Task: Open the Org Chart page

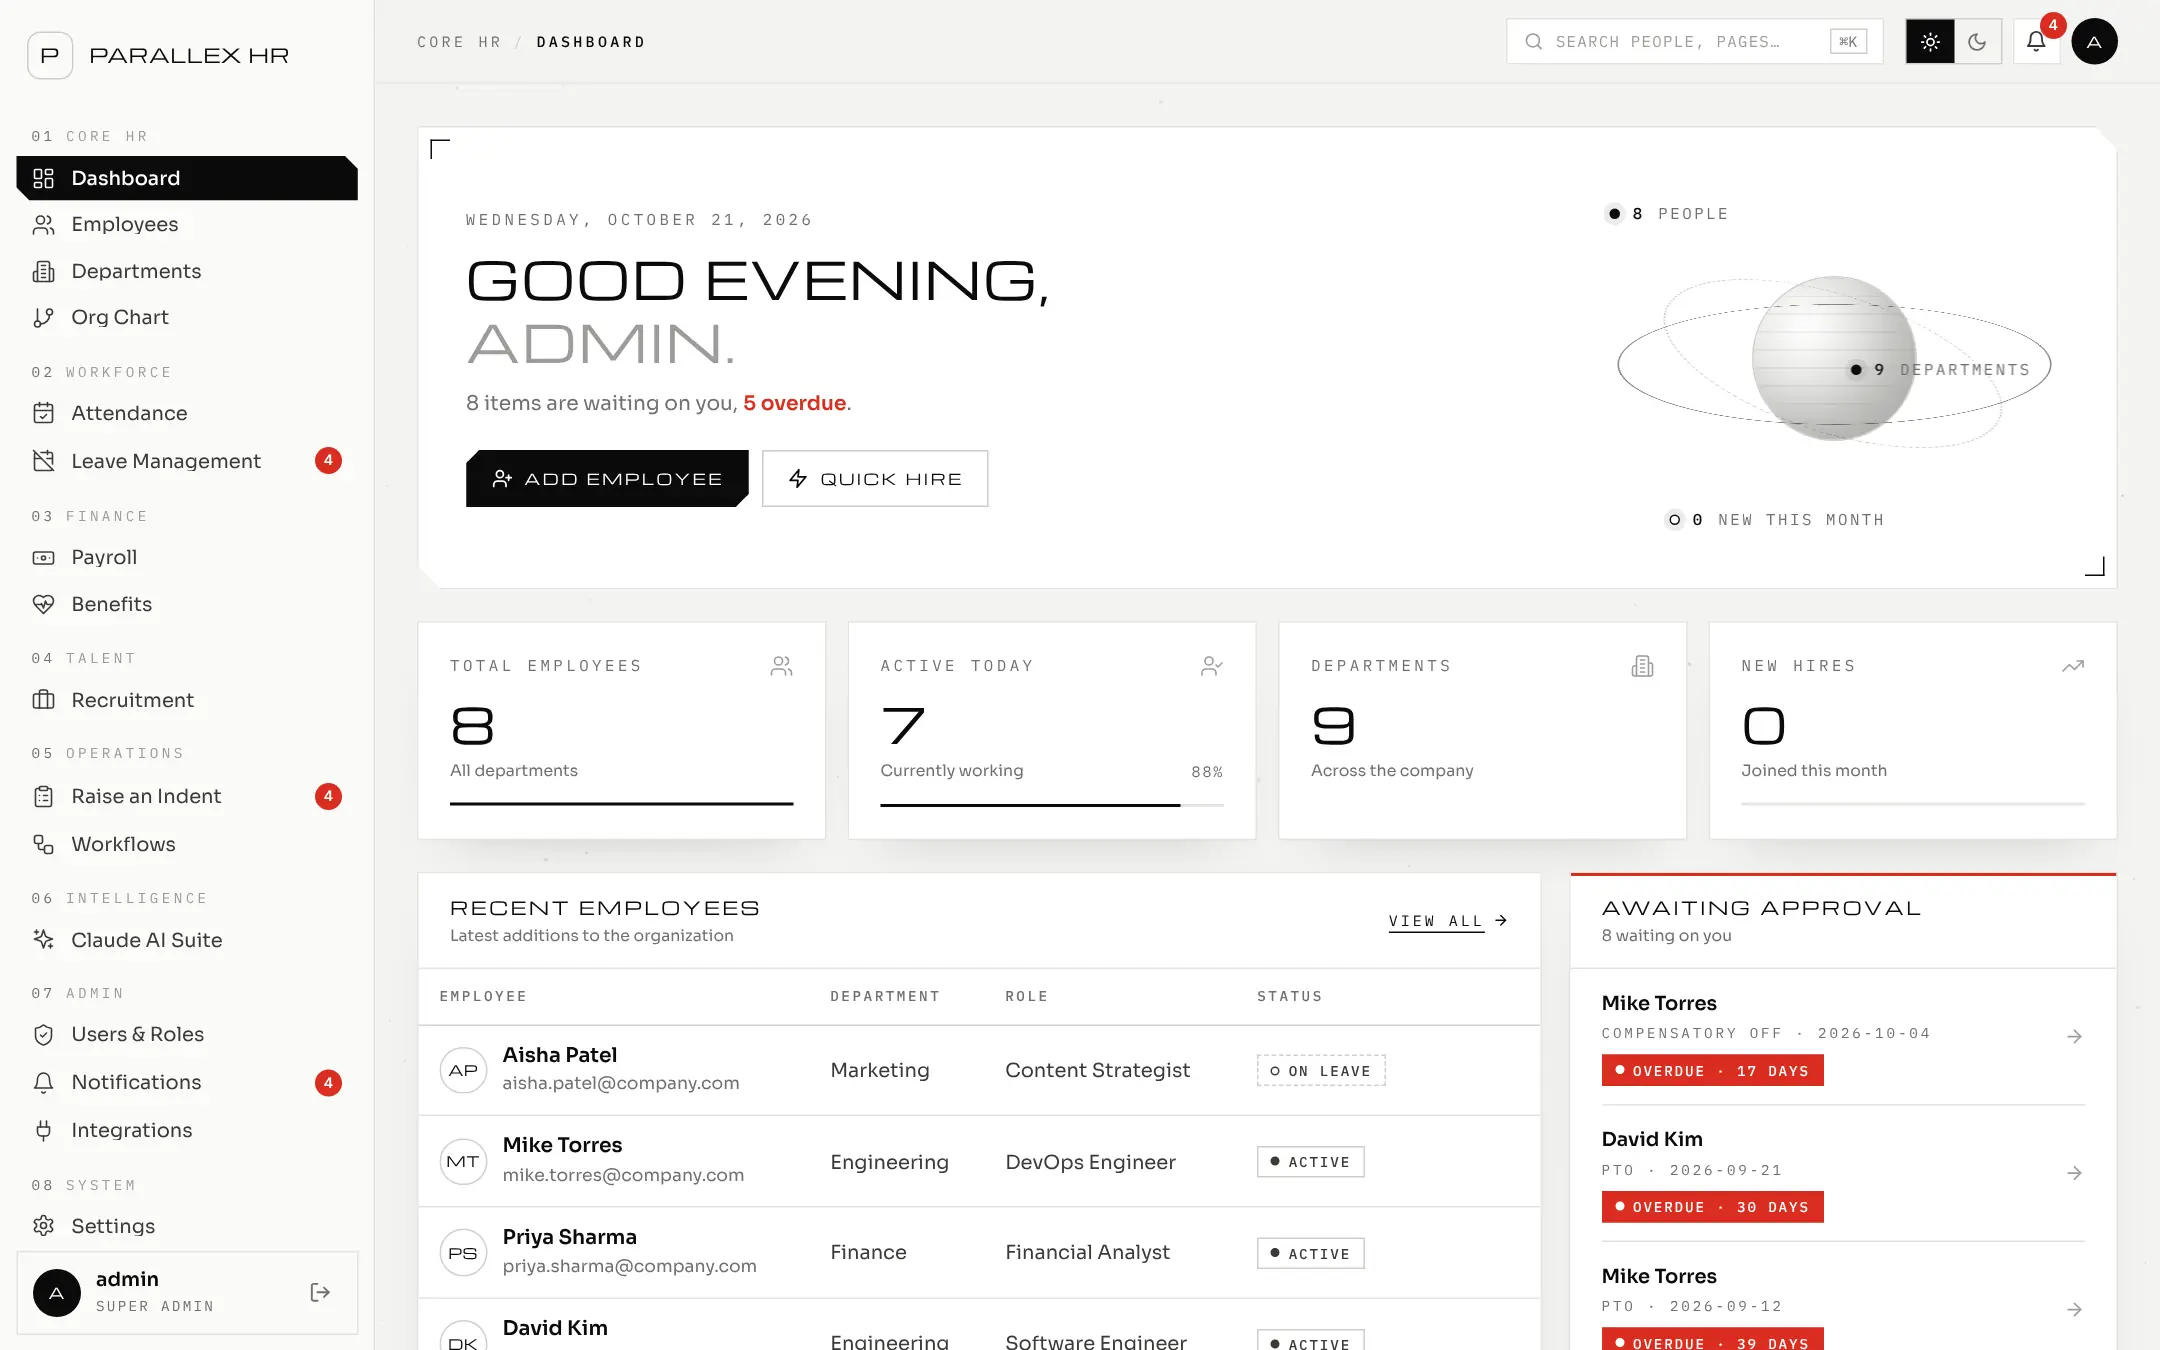Action: 187,317
